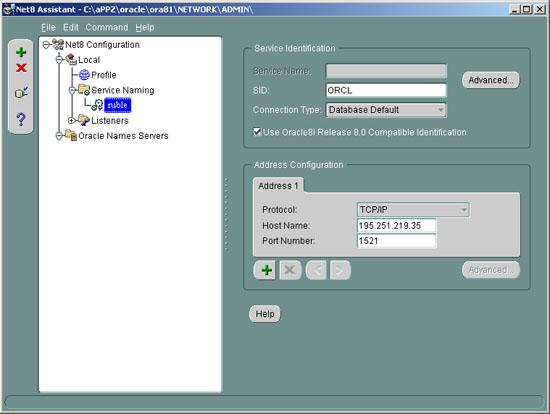Open the Edit menu
The height and width of the screenshot is (414, 550).
click(x=71, y=27)
